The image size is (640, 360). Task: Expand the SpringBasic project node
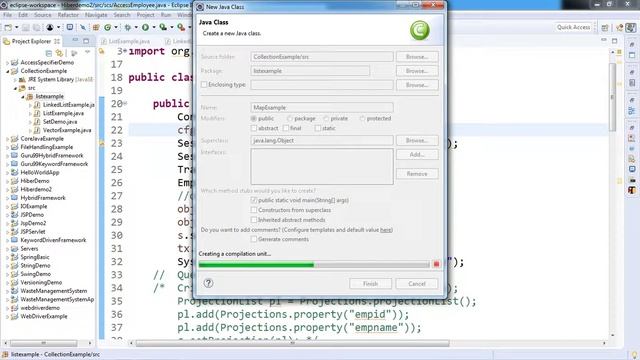7,257
